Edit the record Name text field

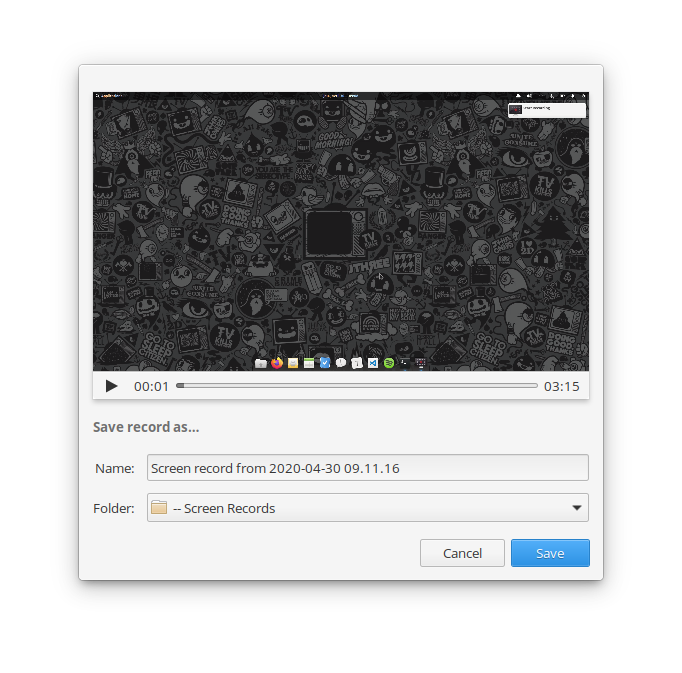(368, 468)
